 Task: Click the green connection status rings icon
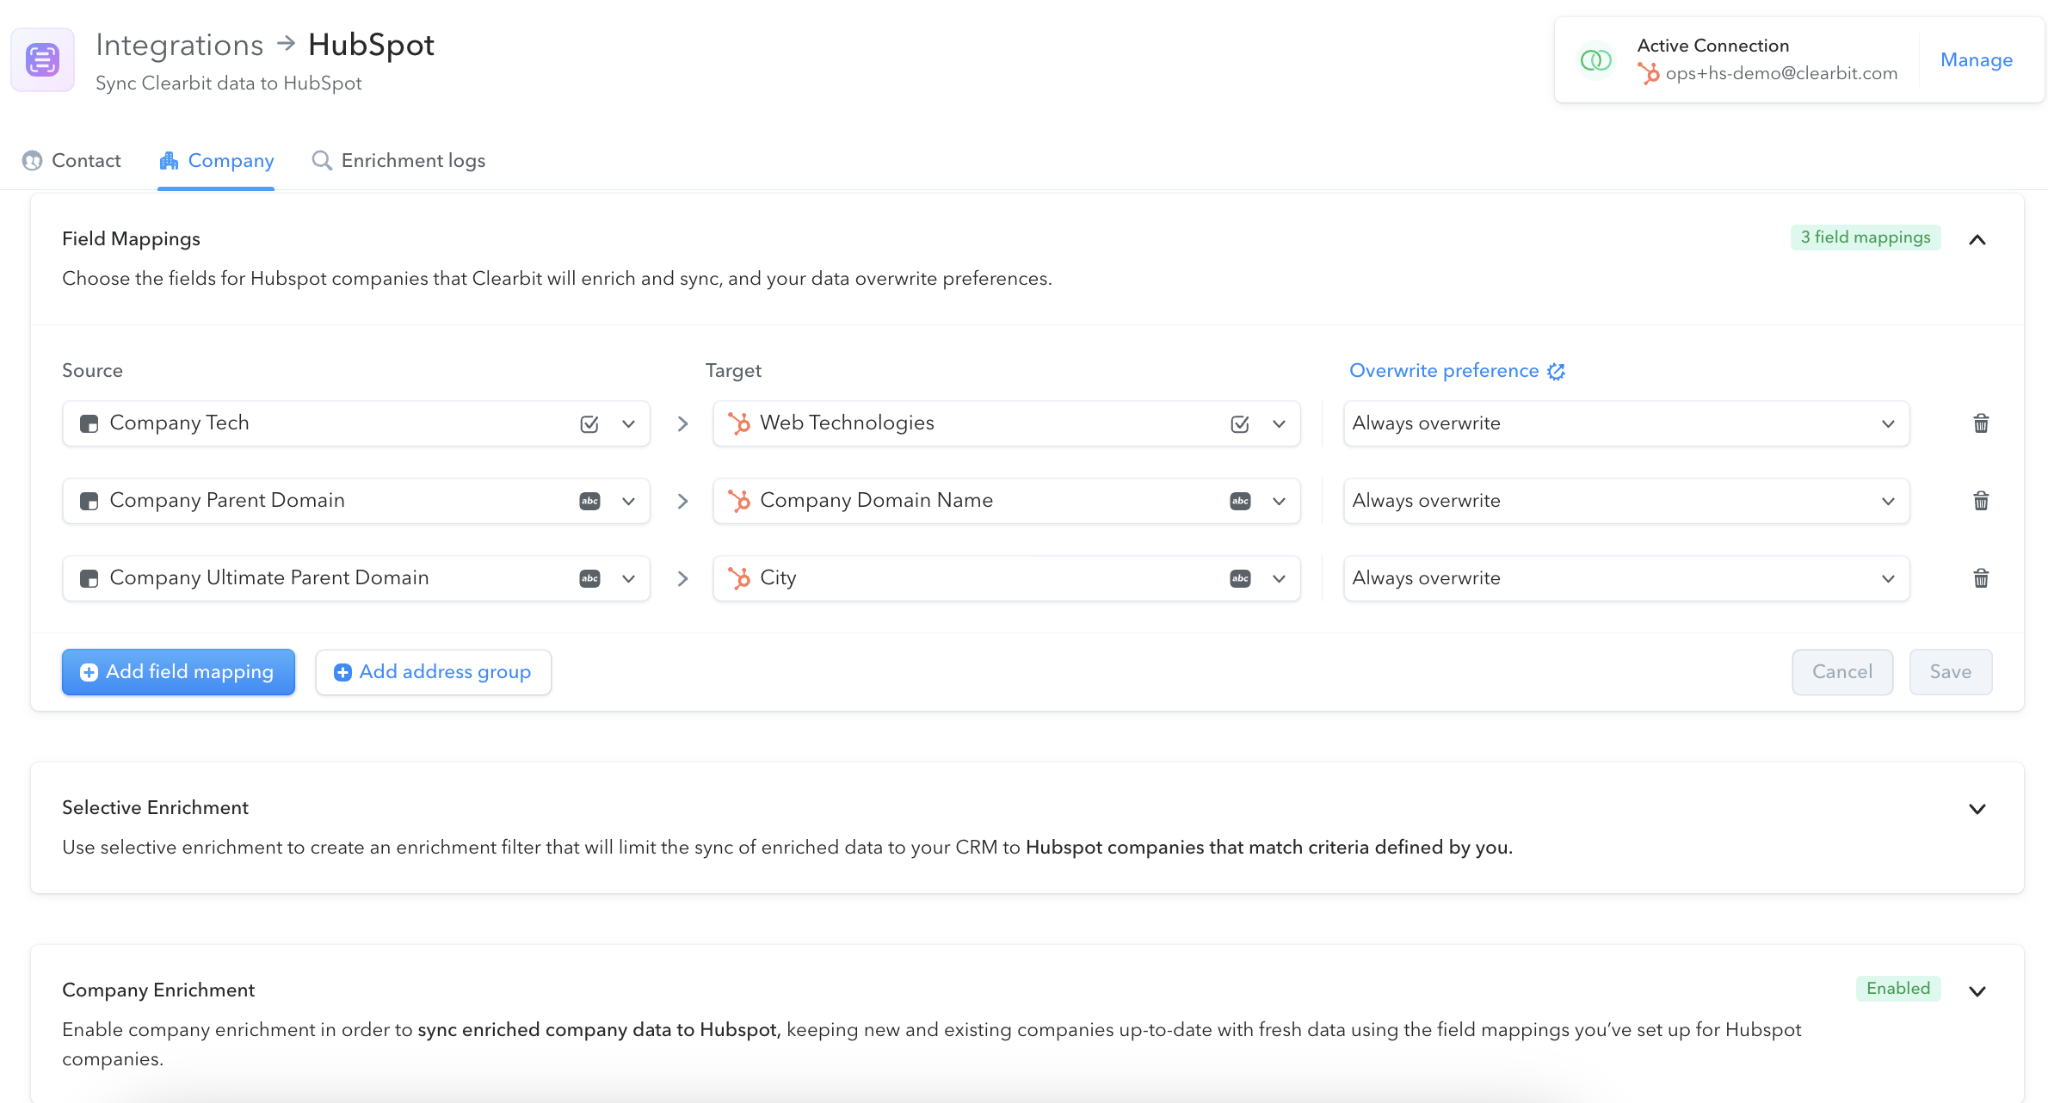(x=1596, y=60)
